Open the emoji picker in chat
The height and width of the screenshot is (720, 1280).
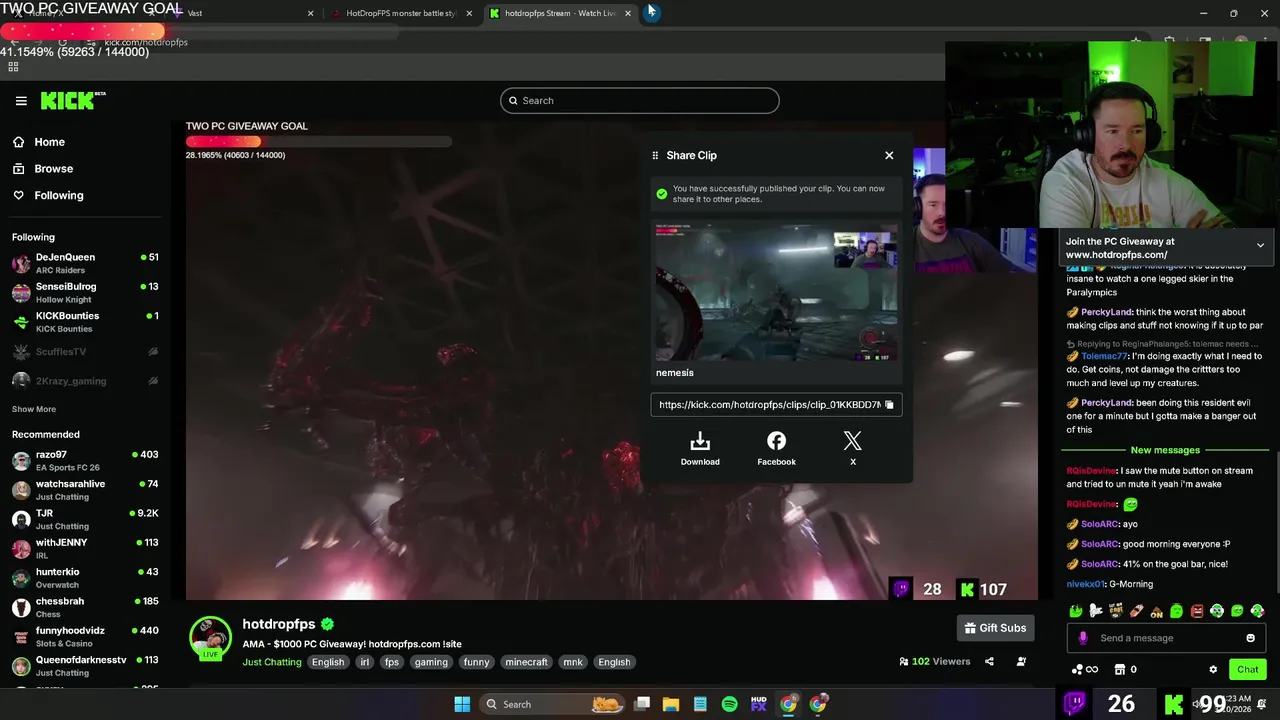coord(1250,638)
